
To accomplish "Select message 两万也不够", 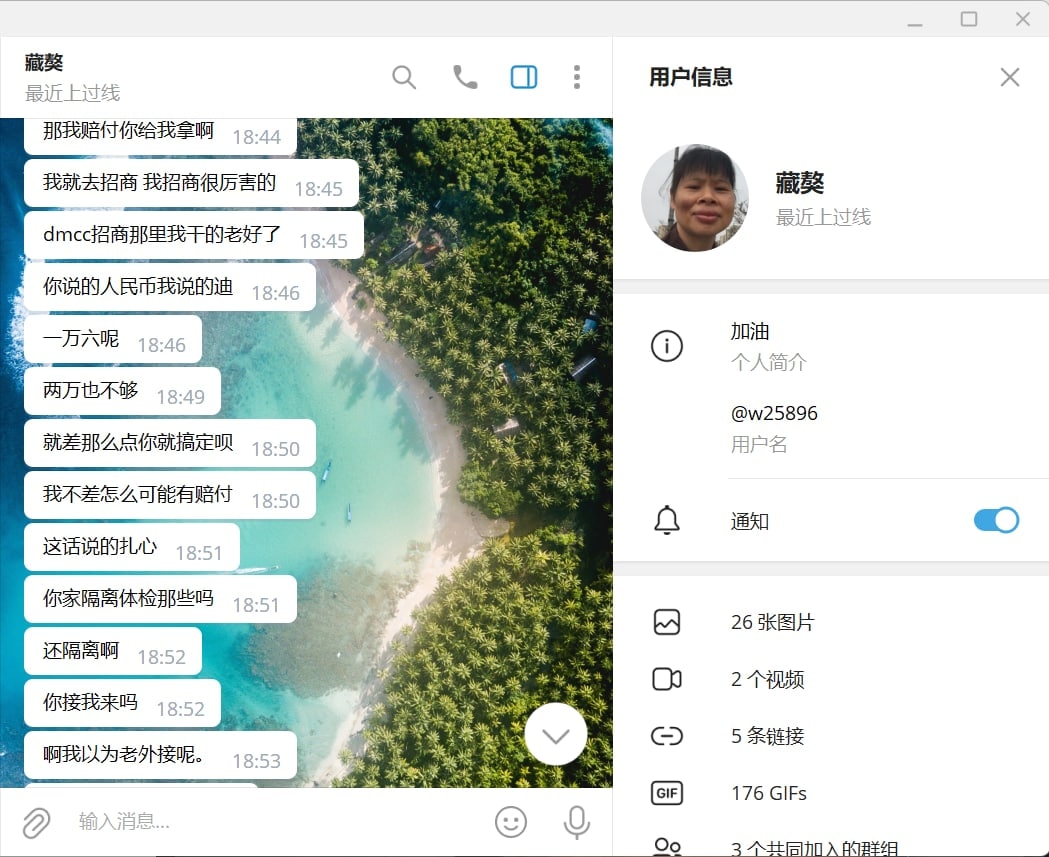I will pyautogui.click(x=122, y=391).
